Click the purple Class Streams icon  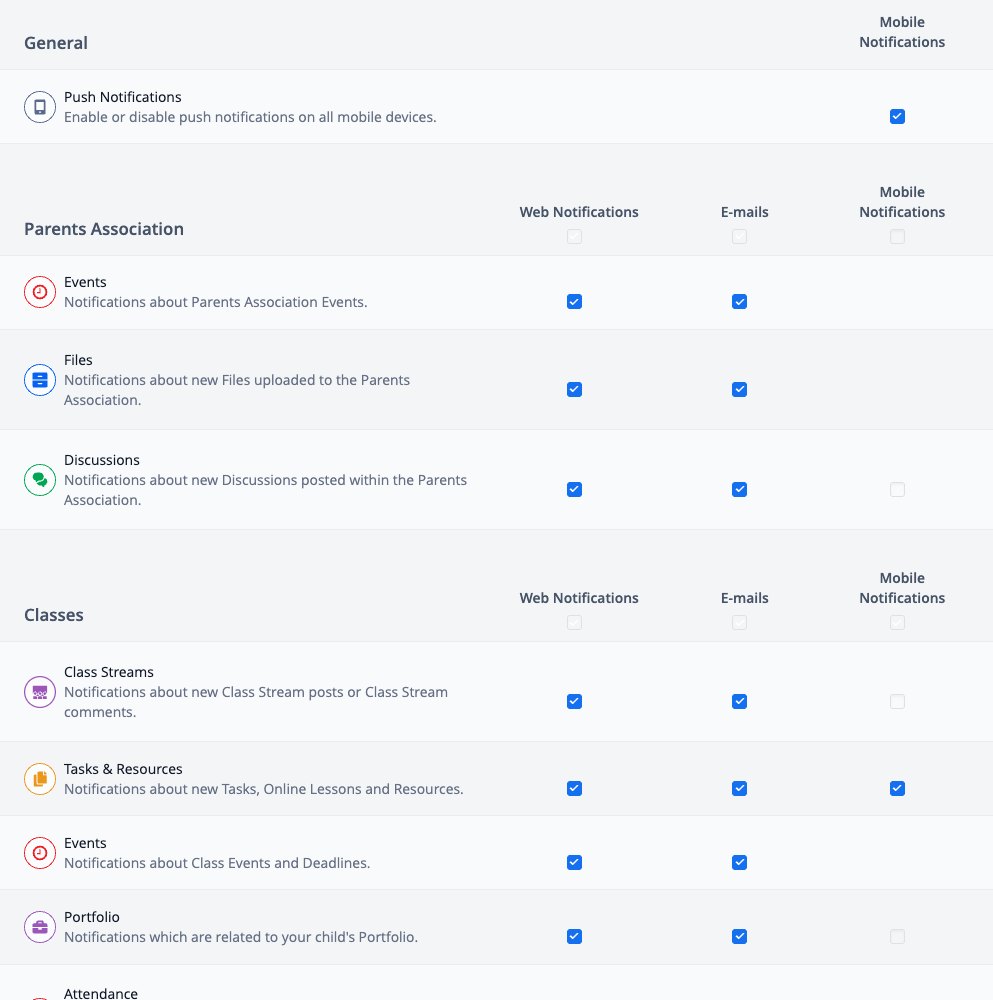point(40,692)
